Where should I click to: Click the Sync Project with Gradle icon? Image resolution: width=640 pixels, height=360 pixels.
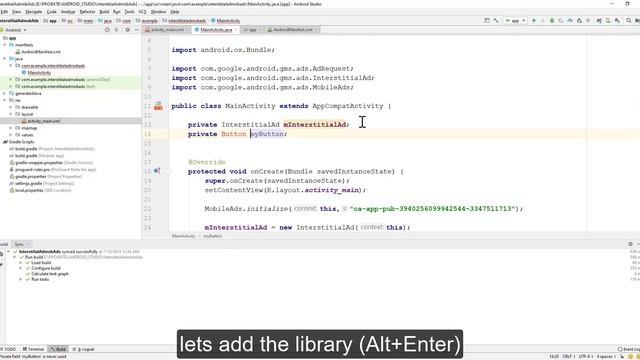click(599, 20)
